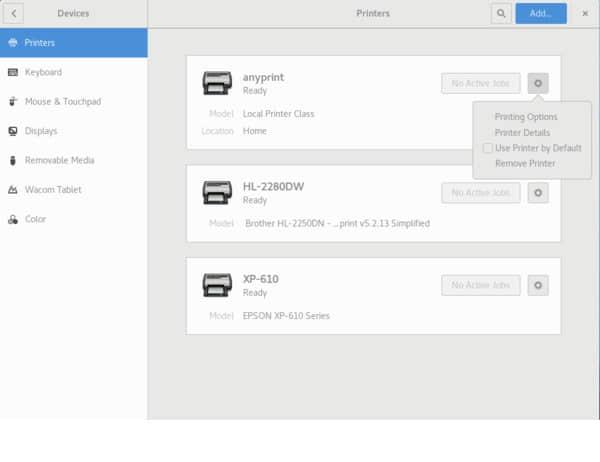The height and width of the screenshot is (462, 600).
Task: Choose Printing Options from the popup menu
Action: [x=526, y=117]
